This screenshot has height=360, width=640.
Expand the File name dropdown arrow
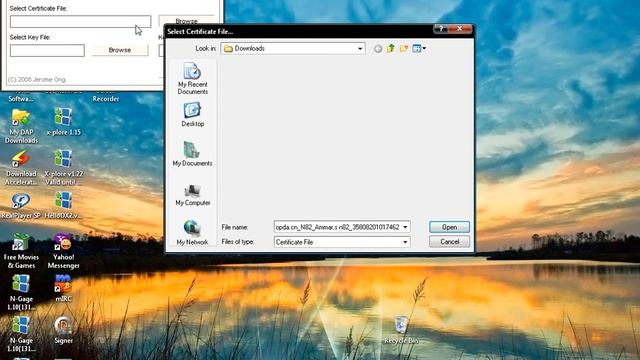point(405,227)
